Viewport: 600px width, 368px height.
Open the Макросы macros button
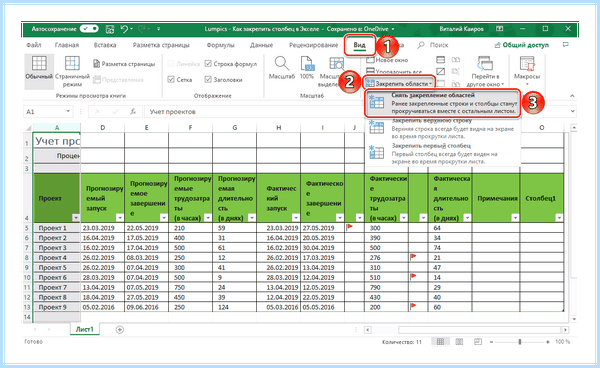click(527, 71)
